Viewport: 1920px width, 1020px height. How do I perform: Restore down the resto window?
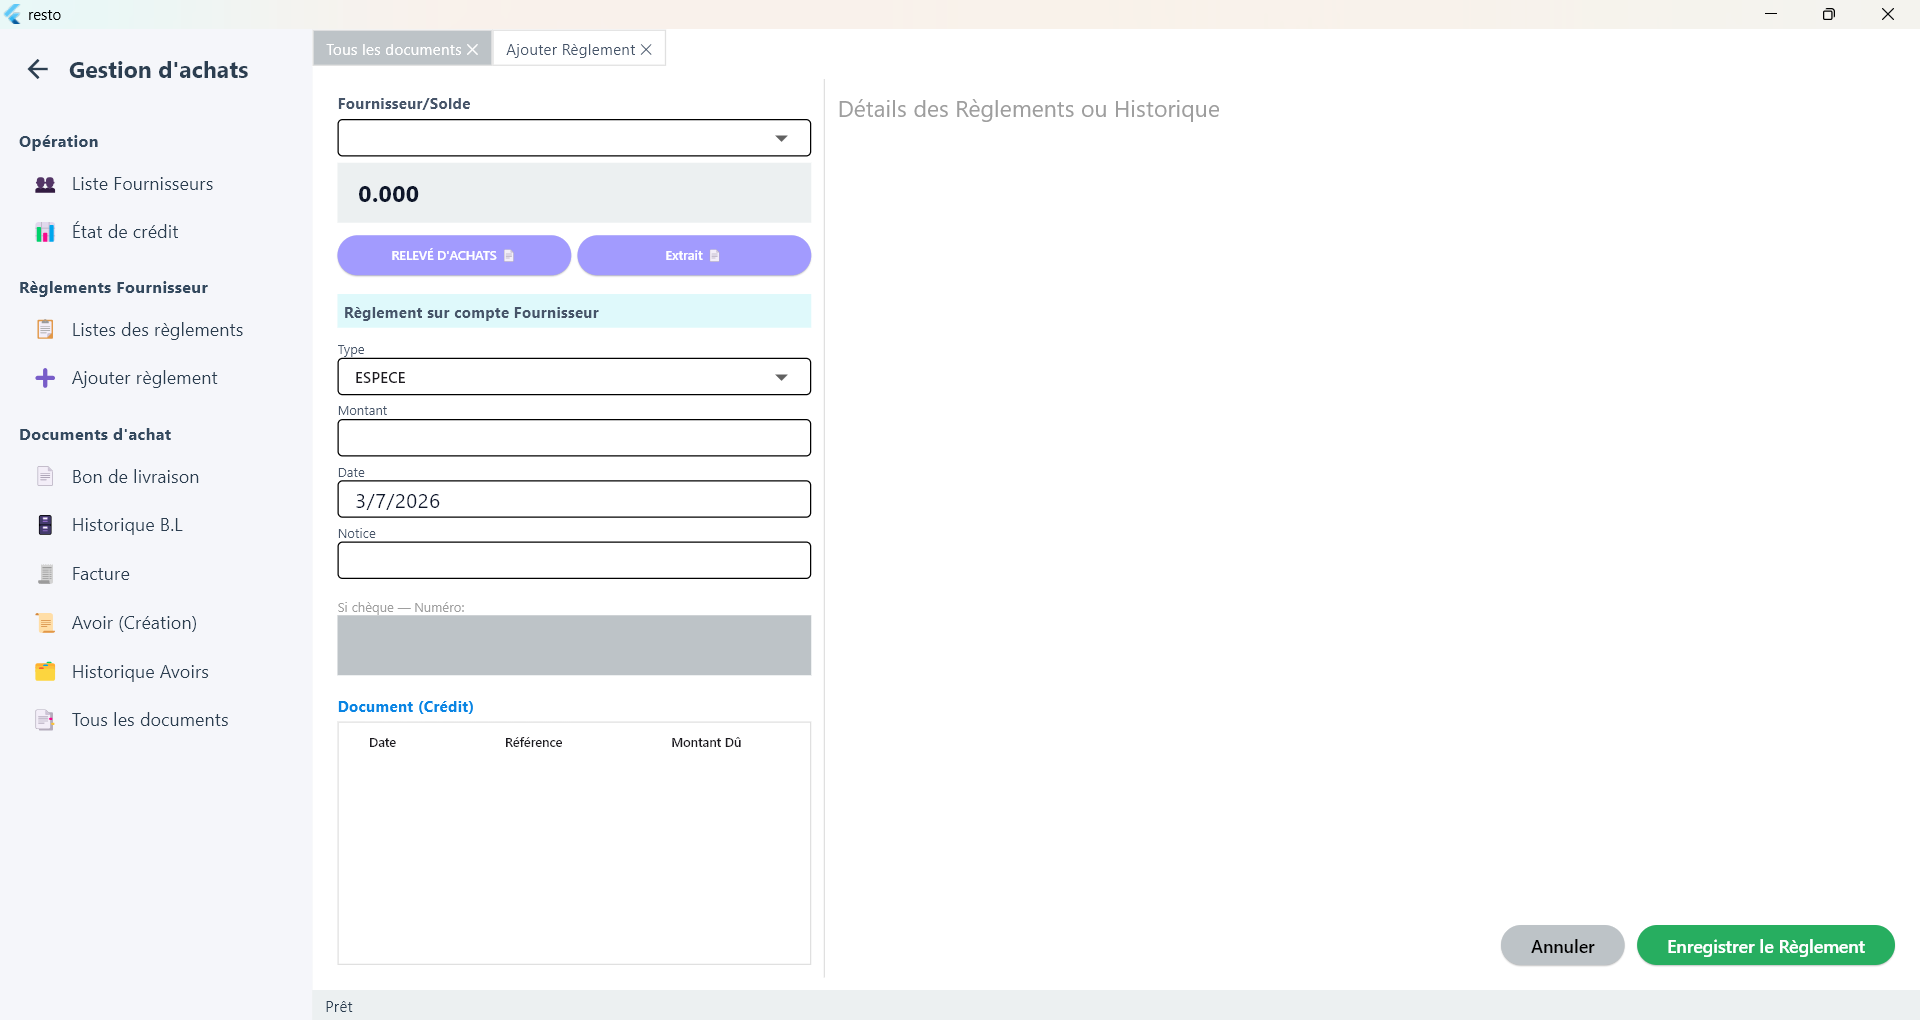(1828, 14)
